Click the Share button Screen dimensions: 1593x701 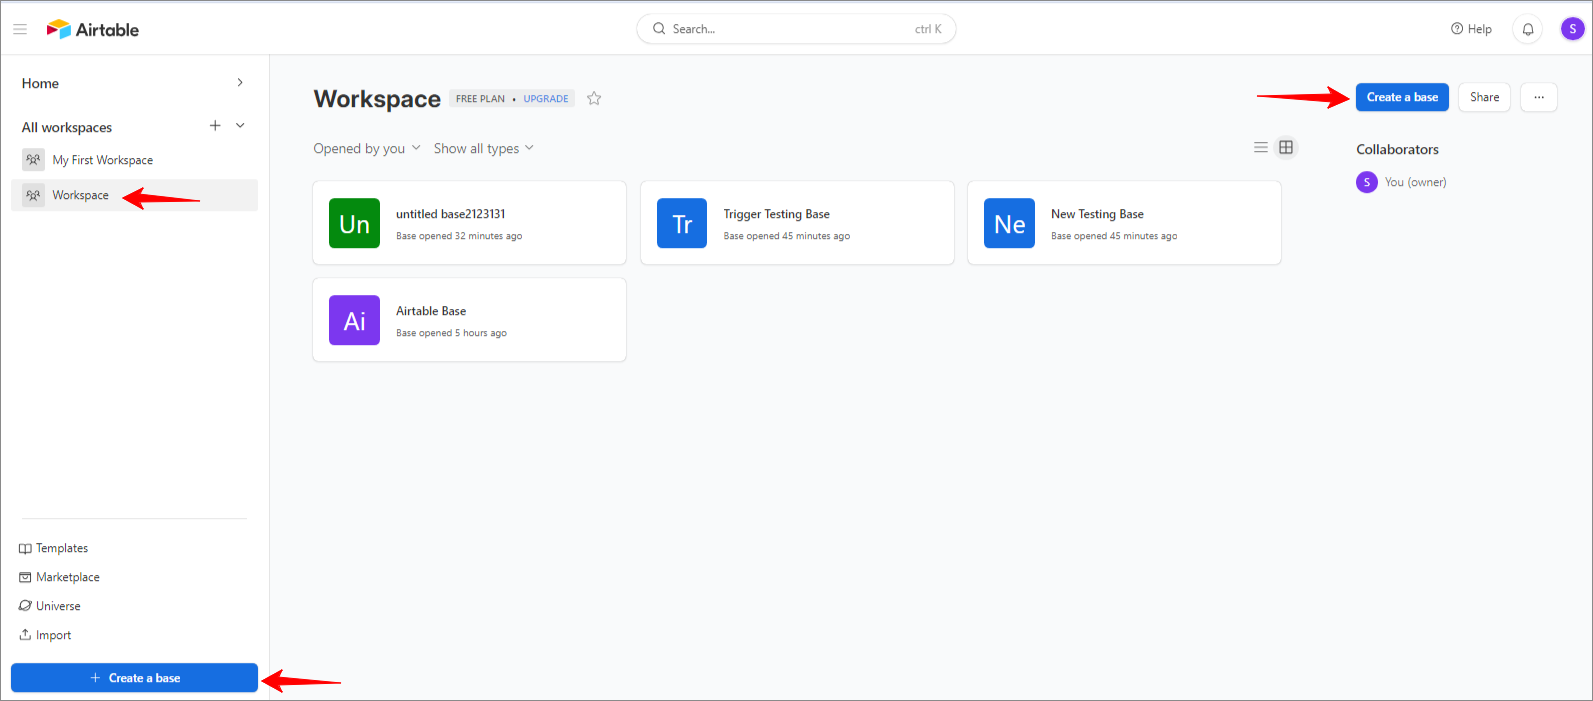(x=1484, y=97)
